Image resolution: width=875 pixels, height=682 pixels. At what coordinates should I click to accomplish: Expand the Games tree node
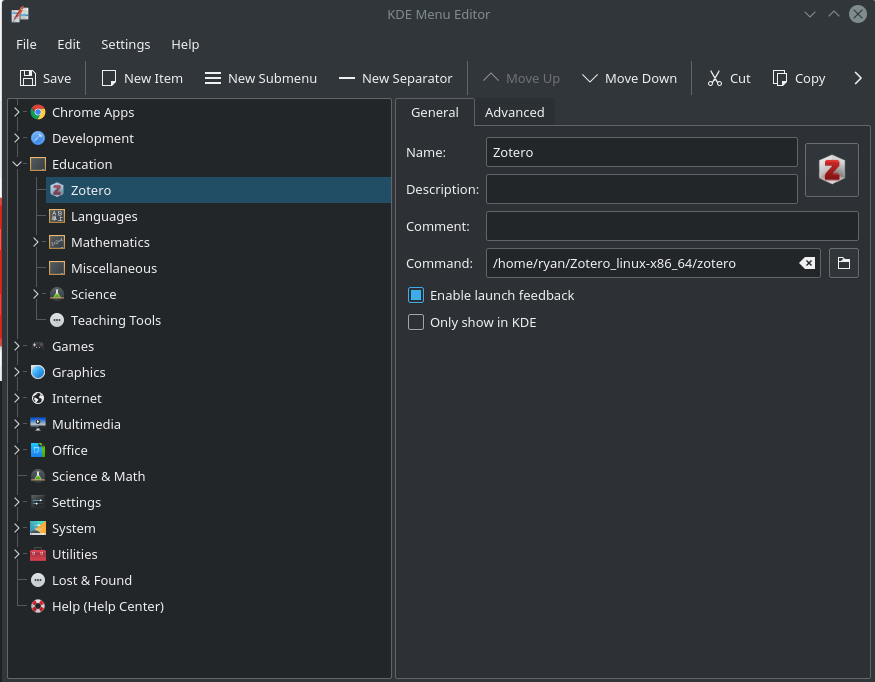point(17,346)
